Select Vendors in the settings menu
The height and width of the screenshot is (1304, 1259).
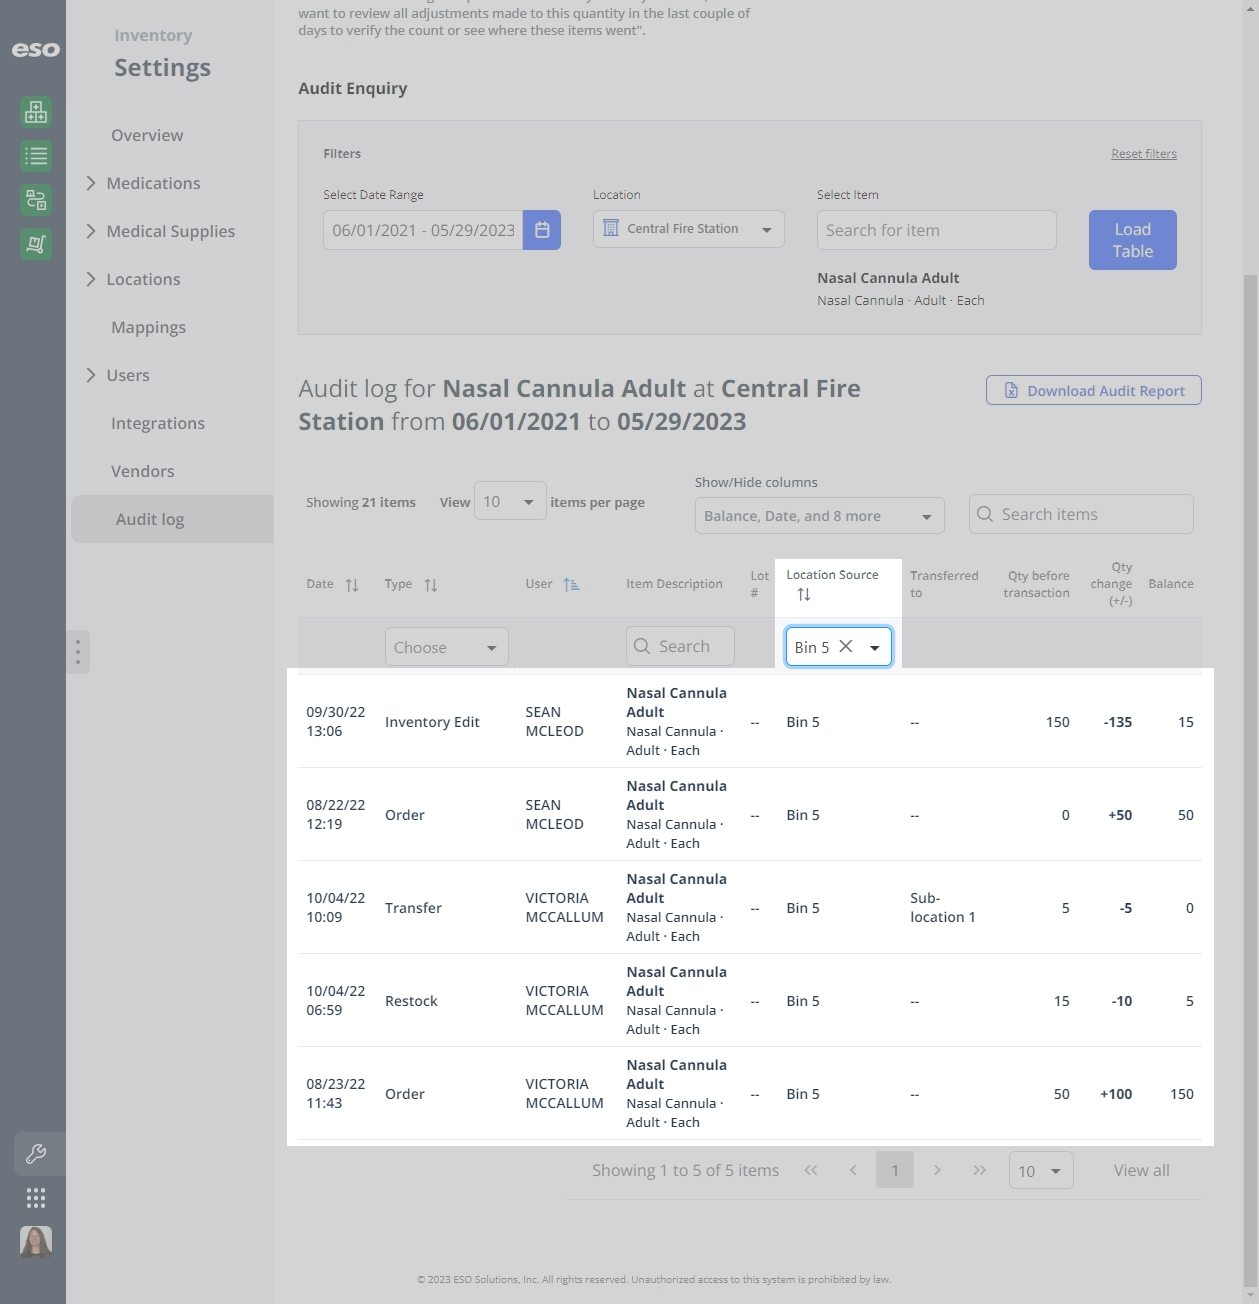pos(142,471)
